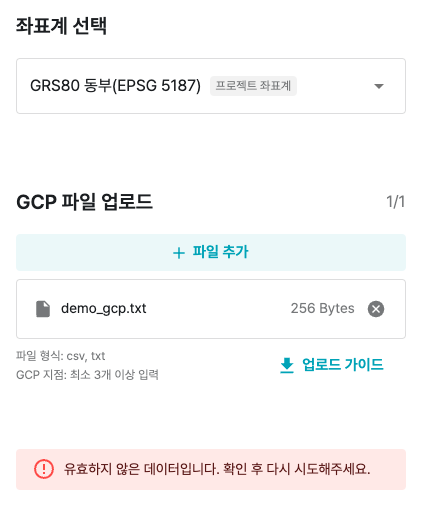Click the GCP 지점 minimum 3 points hint
Screen dimensions: 423x524
87,375
